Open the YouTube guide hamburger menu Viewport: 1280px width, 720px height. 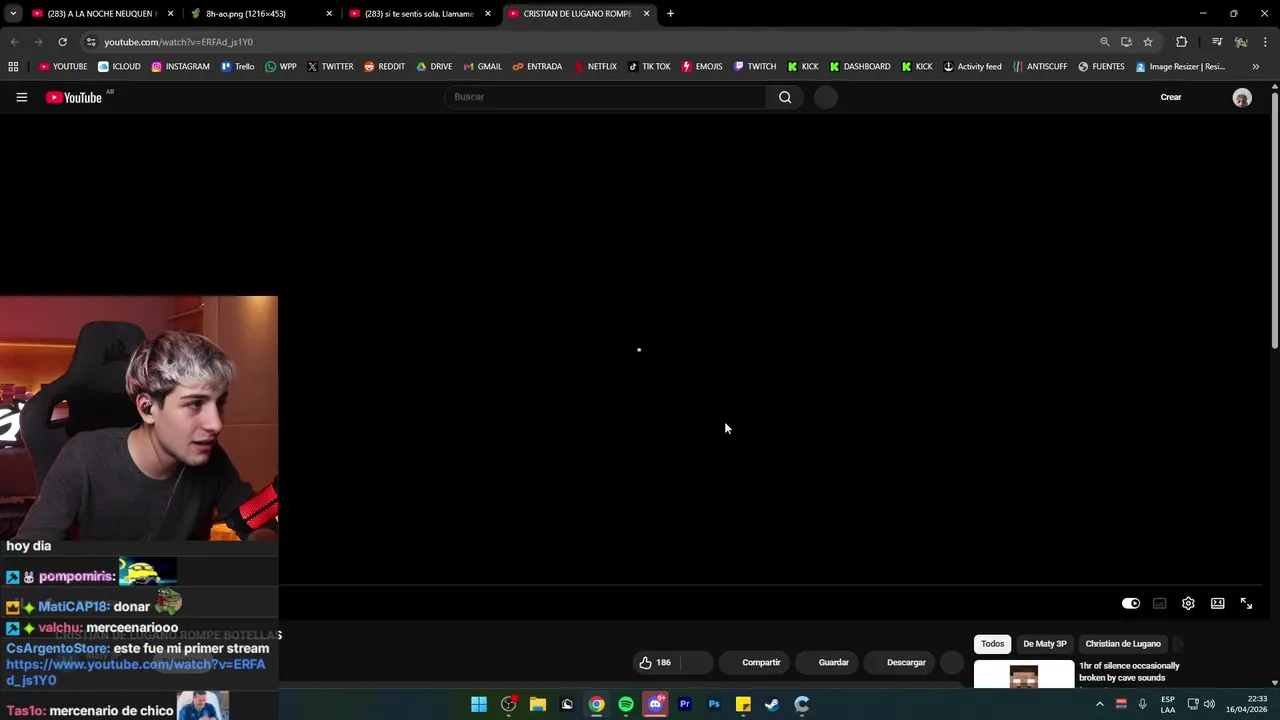click(21, 97)
